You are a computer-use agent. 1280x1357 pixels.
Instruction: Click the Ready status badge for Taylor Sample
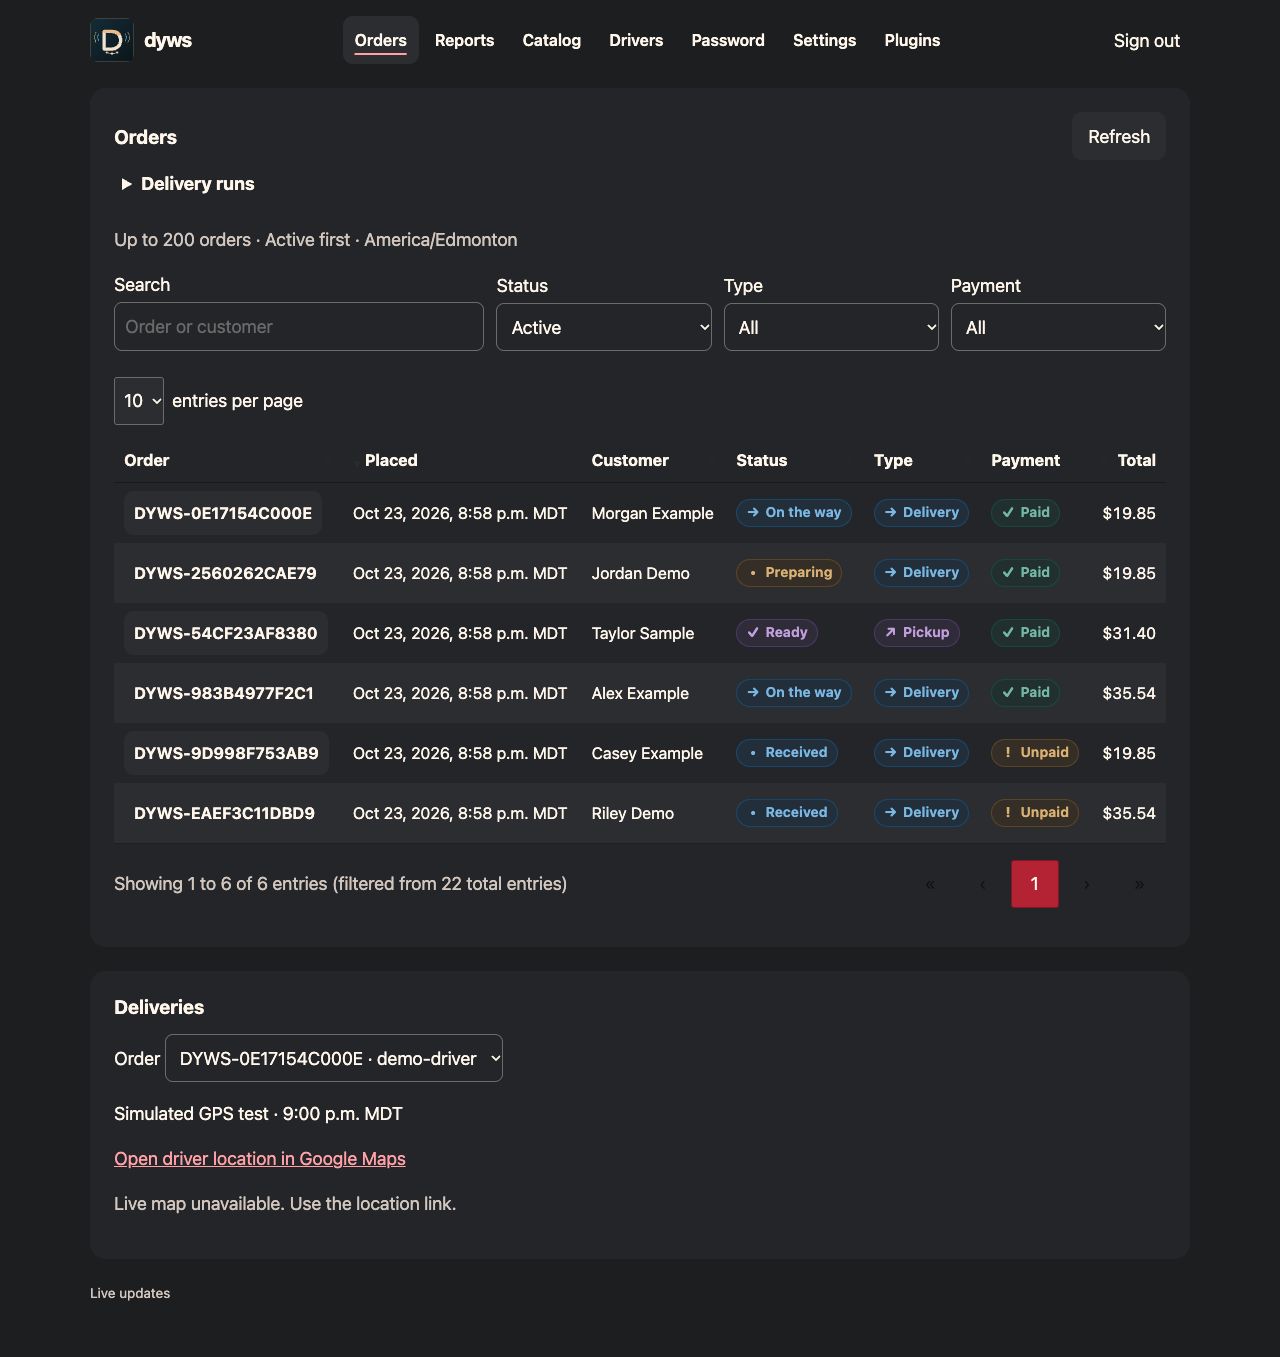coord(777,633)
